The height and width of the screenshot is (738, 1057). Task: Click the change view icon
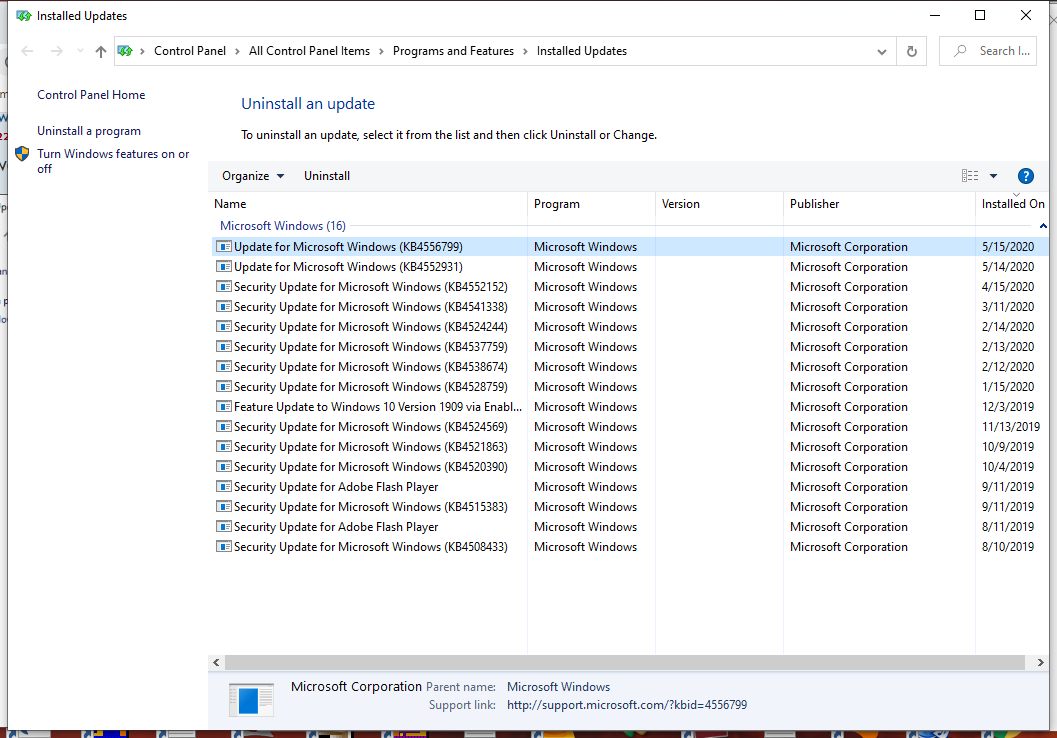pos(969,176)
